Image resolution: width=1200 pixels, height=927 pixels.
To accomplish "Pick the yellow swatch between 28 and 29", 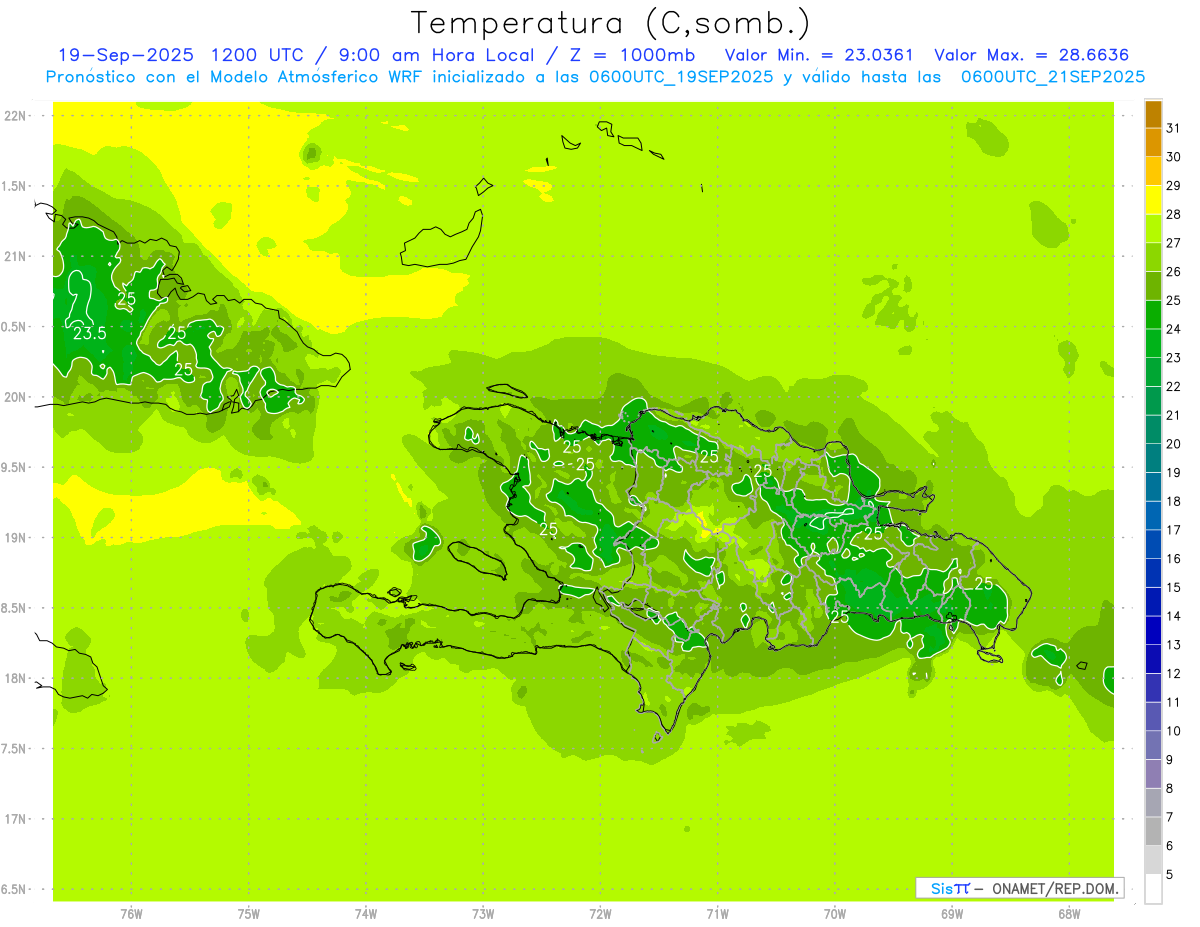I will 1153,200.
